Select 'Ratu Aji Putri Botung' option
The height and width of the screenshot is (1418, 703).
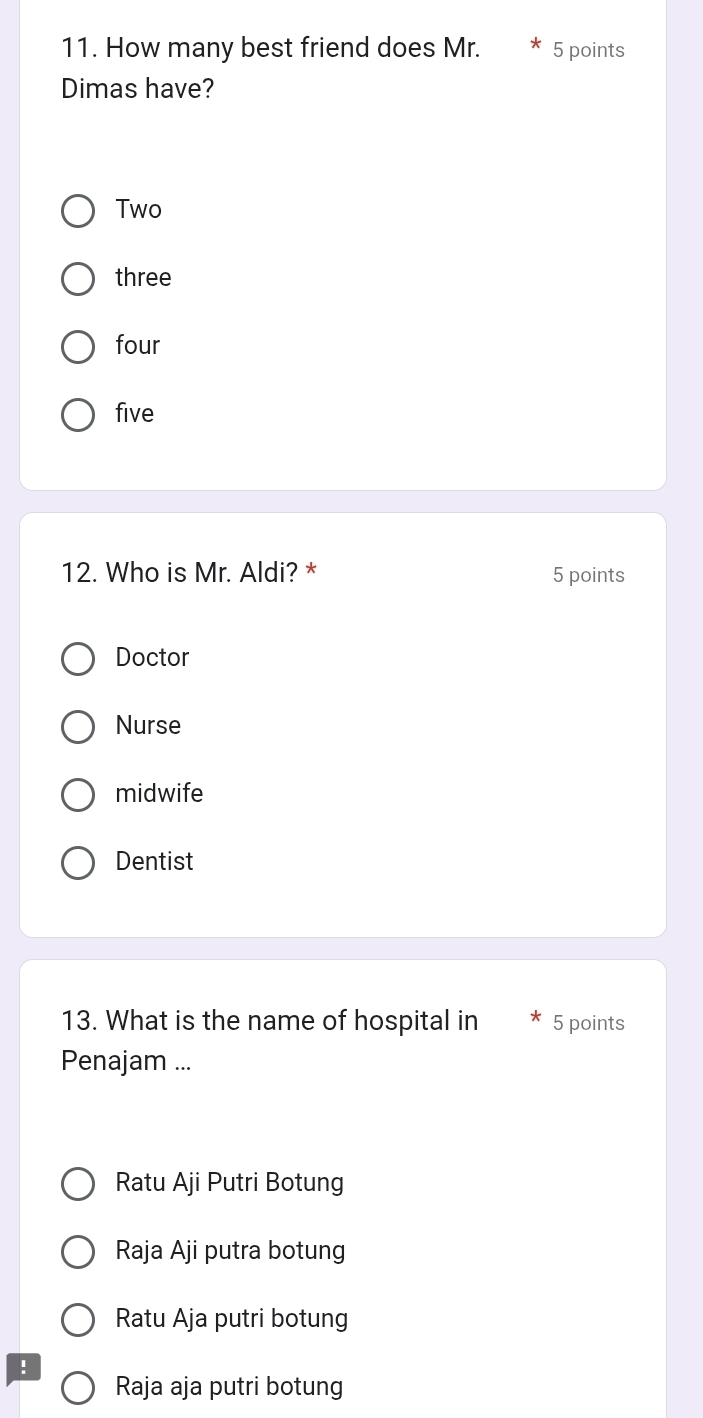(x=79, y=1184)
